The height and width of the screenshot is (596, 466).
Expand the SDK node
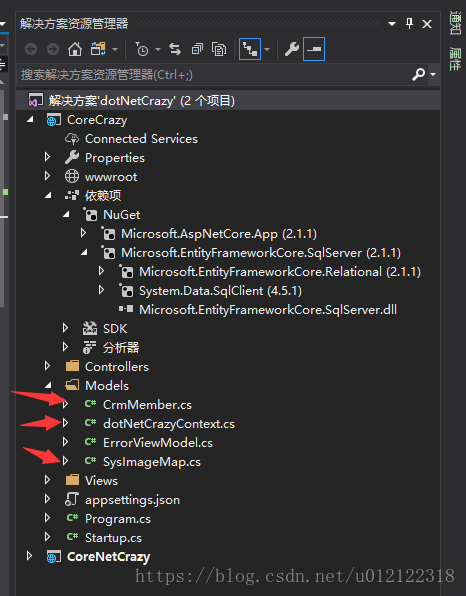pyautogui.click(x=65, y=328)
